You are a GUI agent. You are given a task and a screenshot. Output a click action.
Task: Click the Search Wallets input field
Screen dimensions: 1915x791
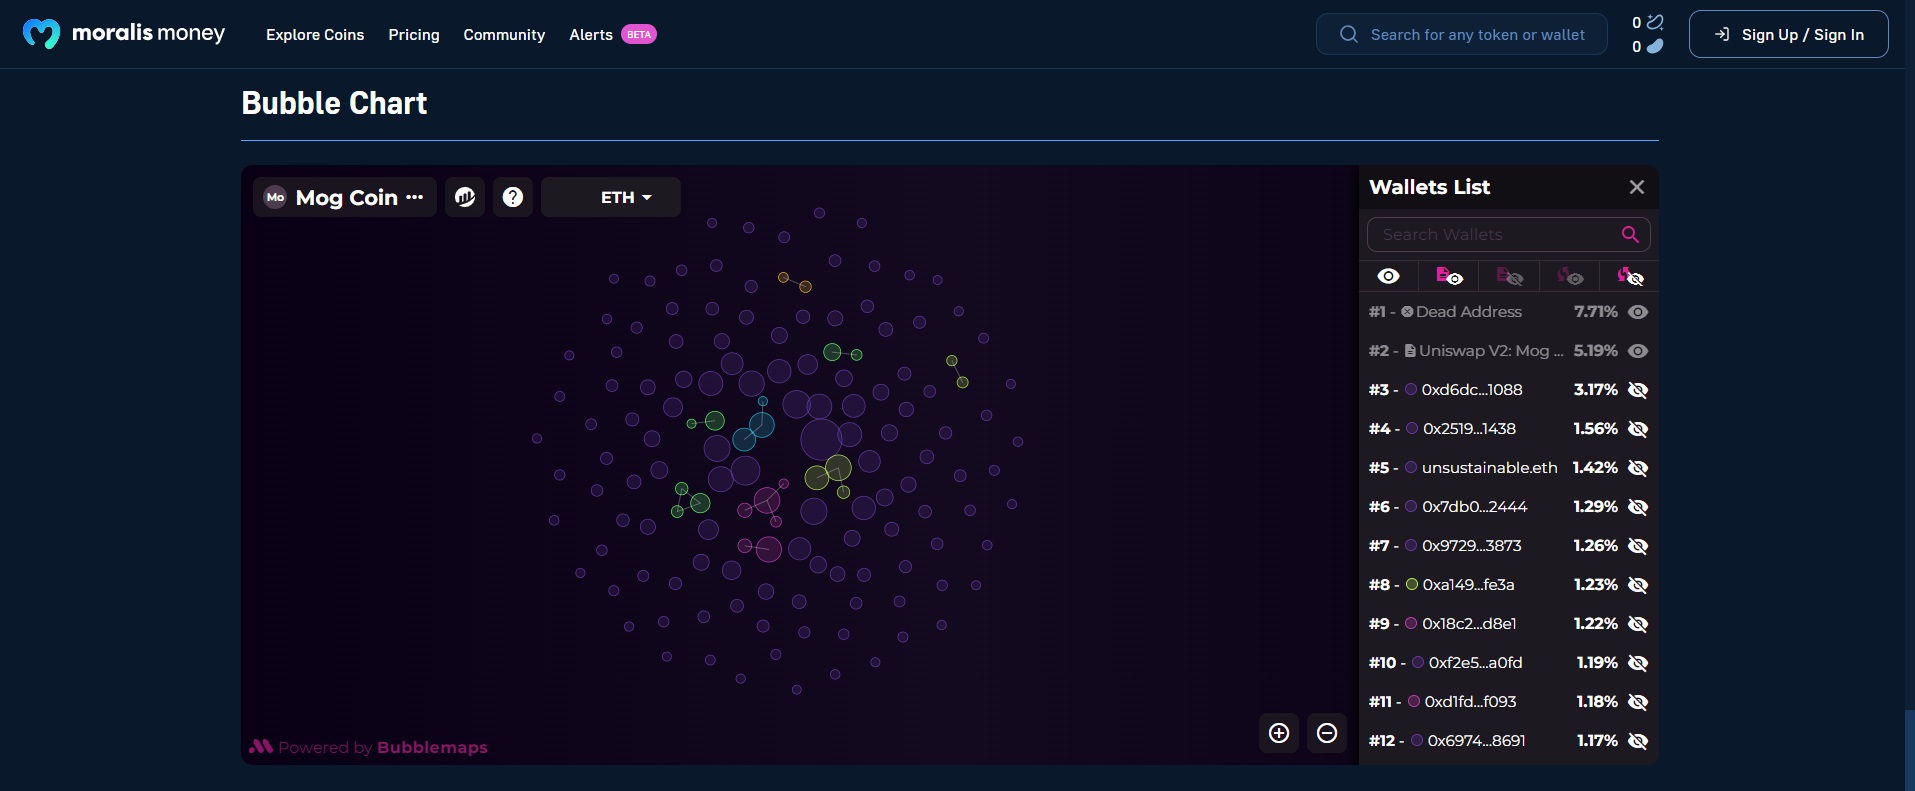coord(1508,234)
